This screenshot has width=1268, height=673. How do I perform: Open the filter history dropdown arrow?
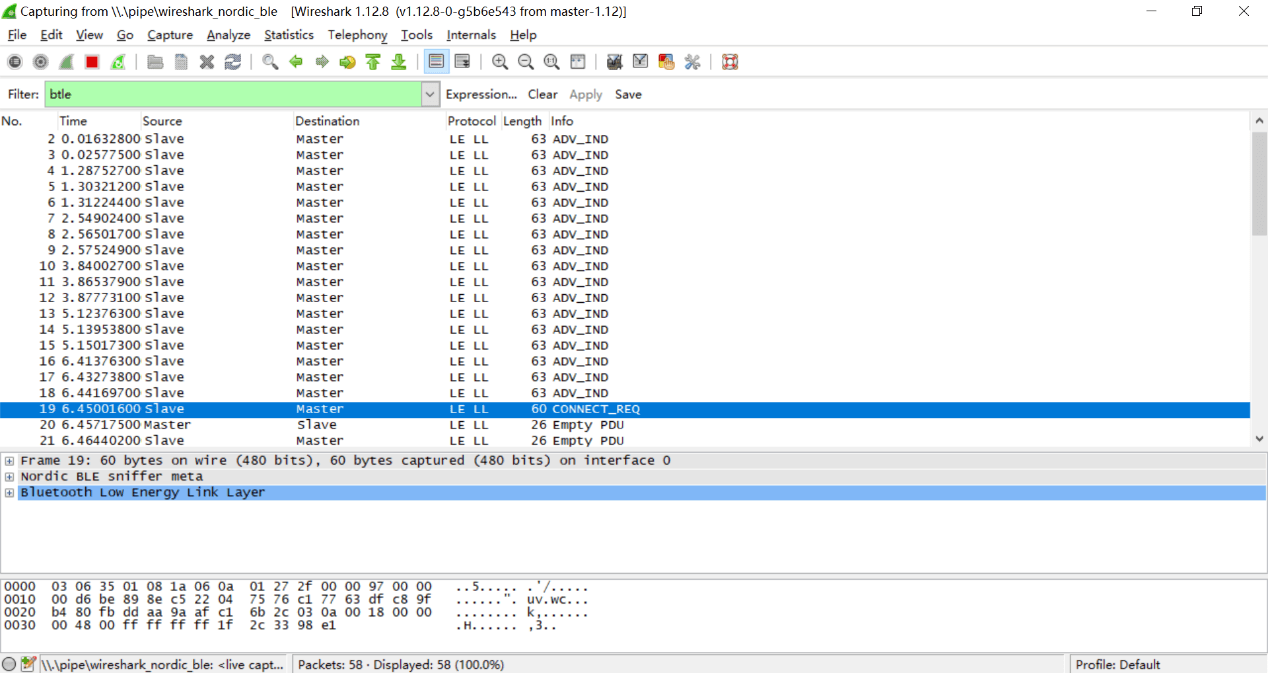point(430,94)
